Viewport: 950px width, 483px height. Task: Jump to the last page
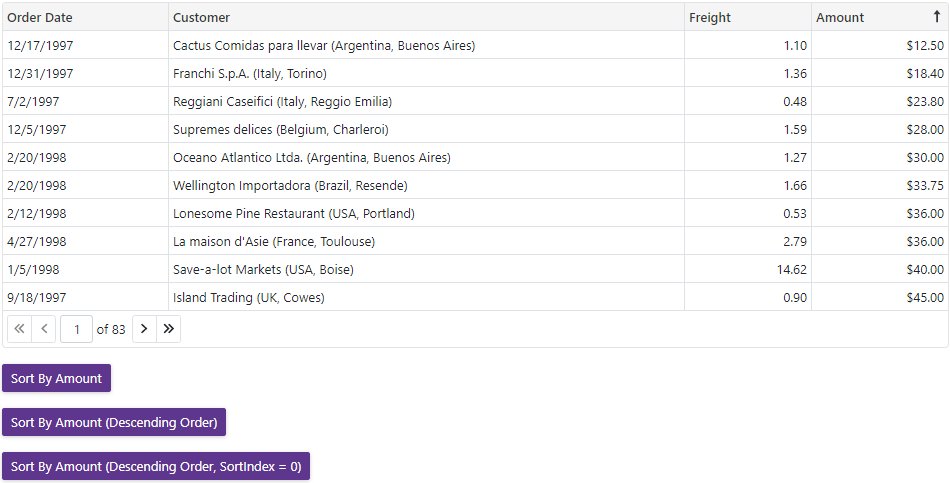point(169,329)
